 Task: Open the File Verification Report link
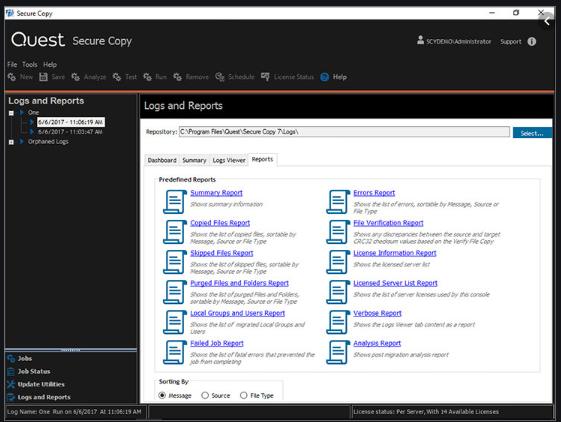point(388,223)
